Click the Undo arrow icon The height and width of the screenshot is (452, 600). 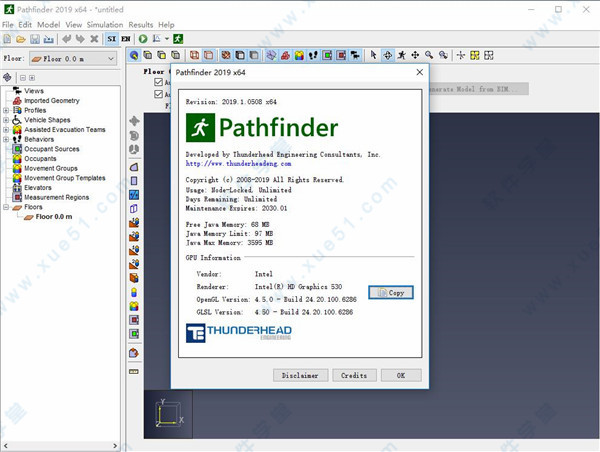coord(67,39)
